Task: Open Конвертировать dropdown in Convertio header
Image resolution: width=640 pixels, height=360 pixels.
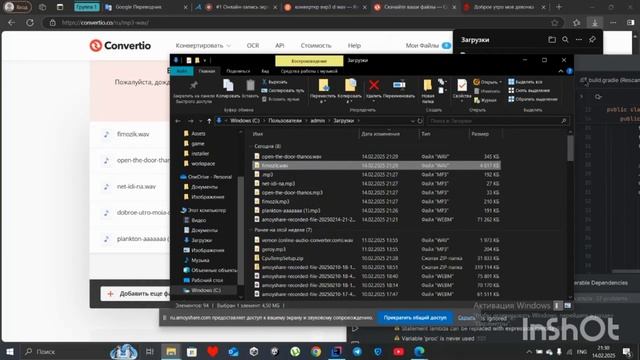Action: [x=203, y=45]
